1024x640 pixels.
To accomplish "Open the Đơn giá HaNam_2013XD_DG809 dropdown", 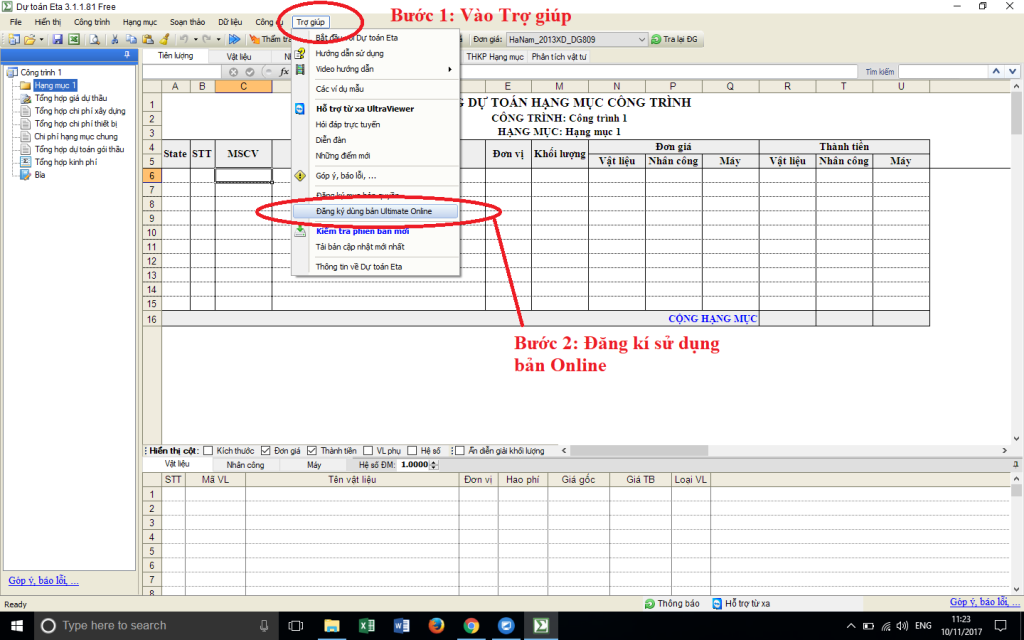I will [x=641, y=39].
